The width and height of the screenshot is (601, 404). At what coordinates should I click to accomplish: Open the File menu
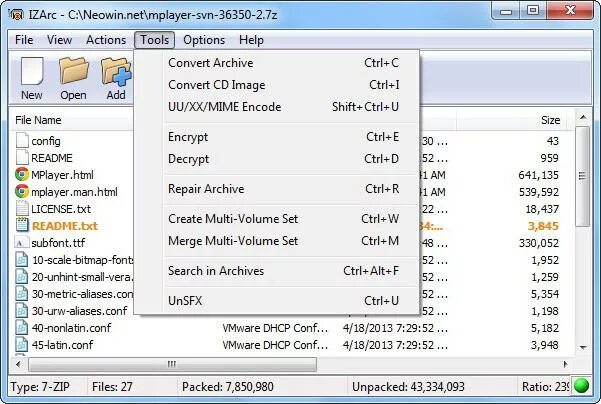24,40
